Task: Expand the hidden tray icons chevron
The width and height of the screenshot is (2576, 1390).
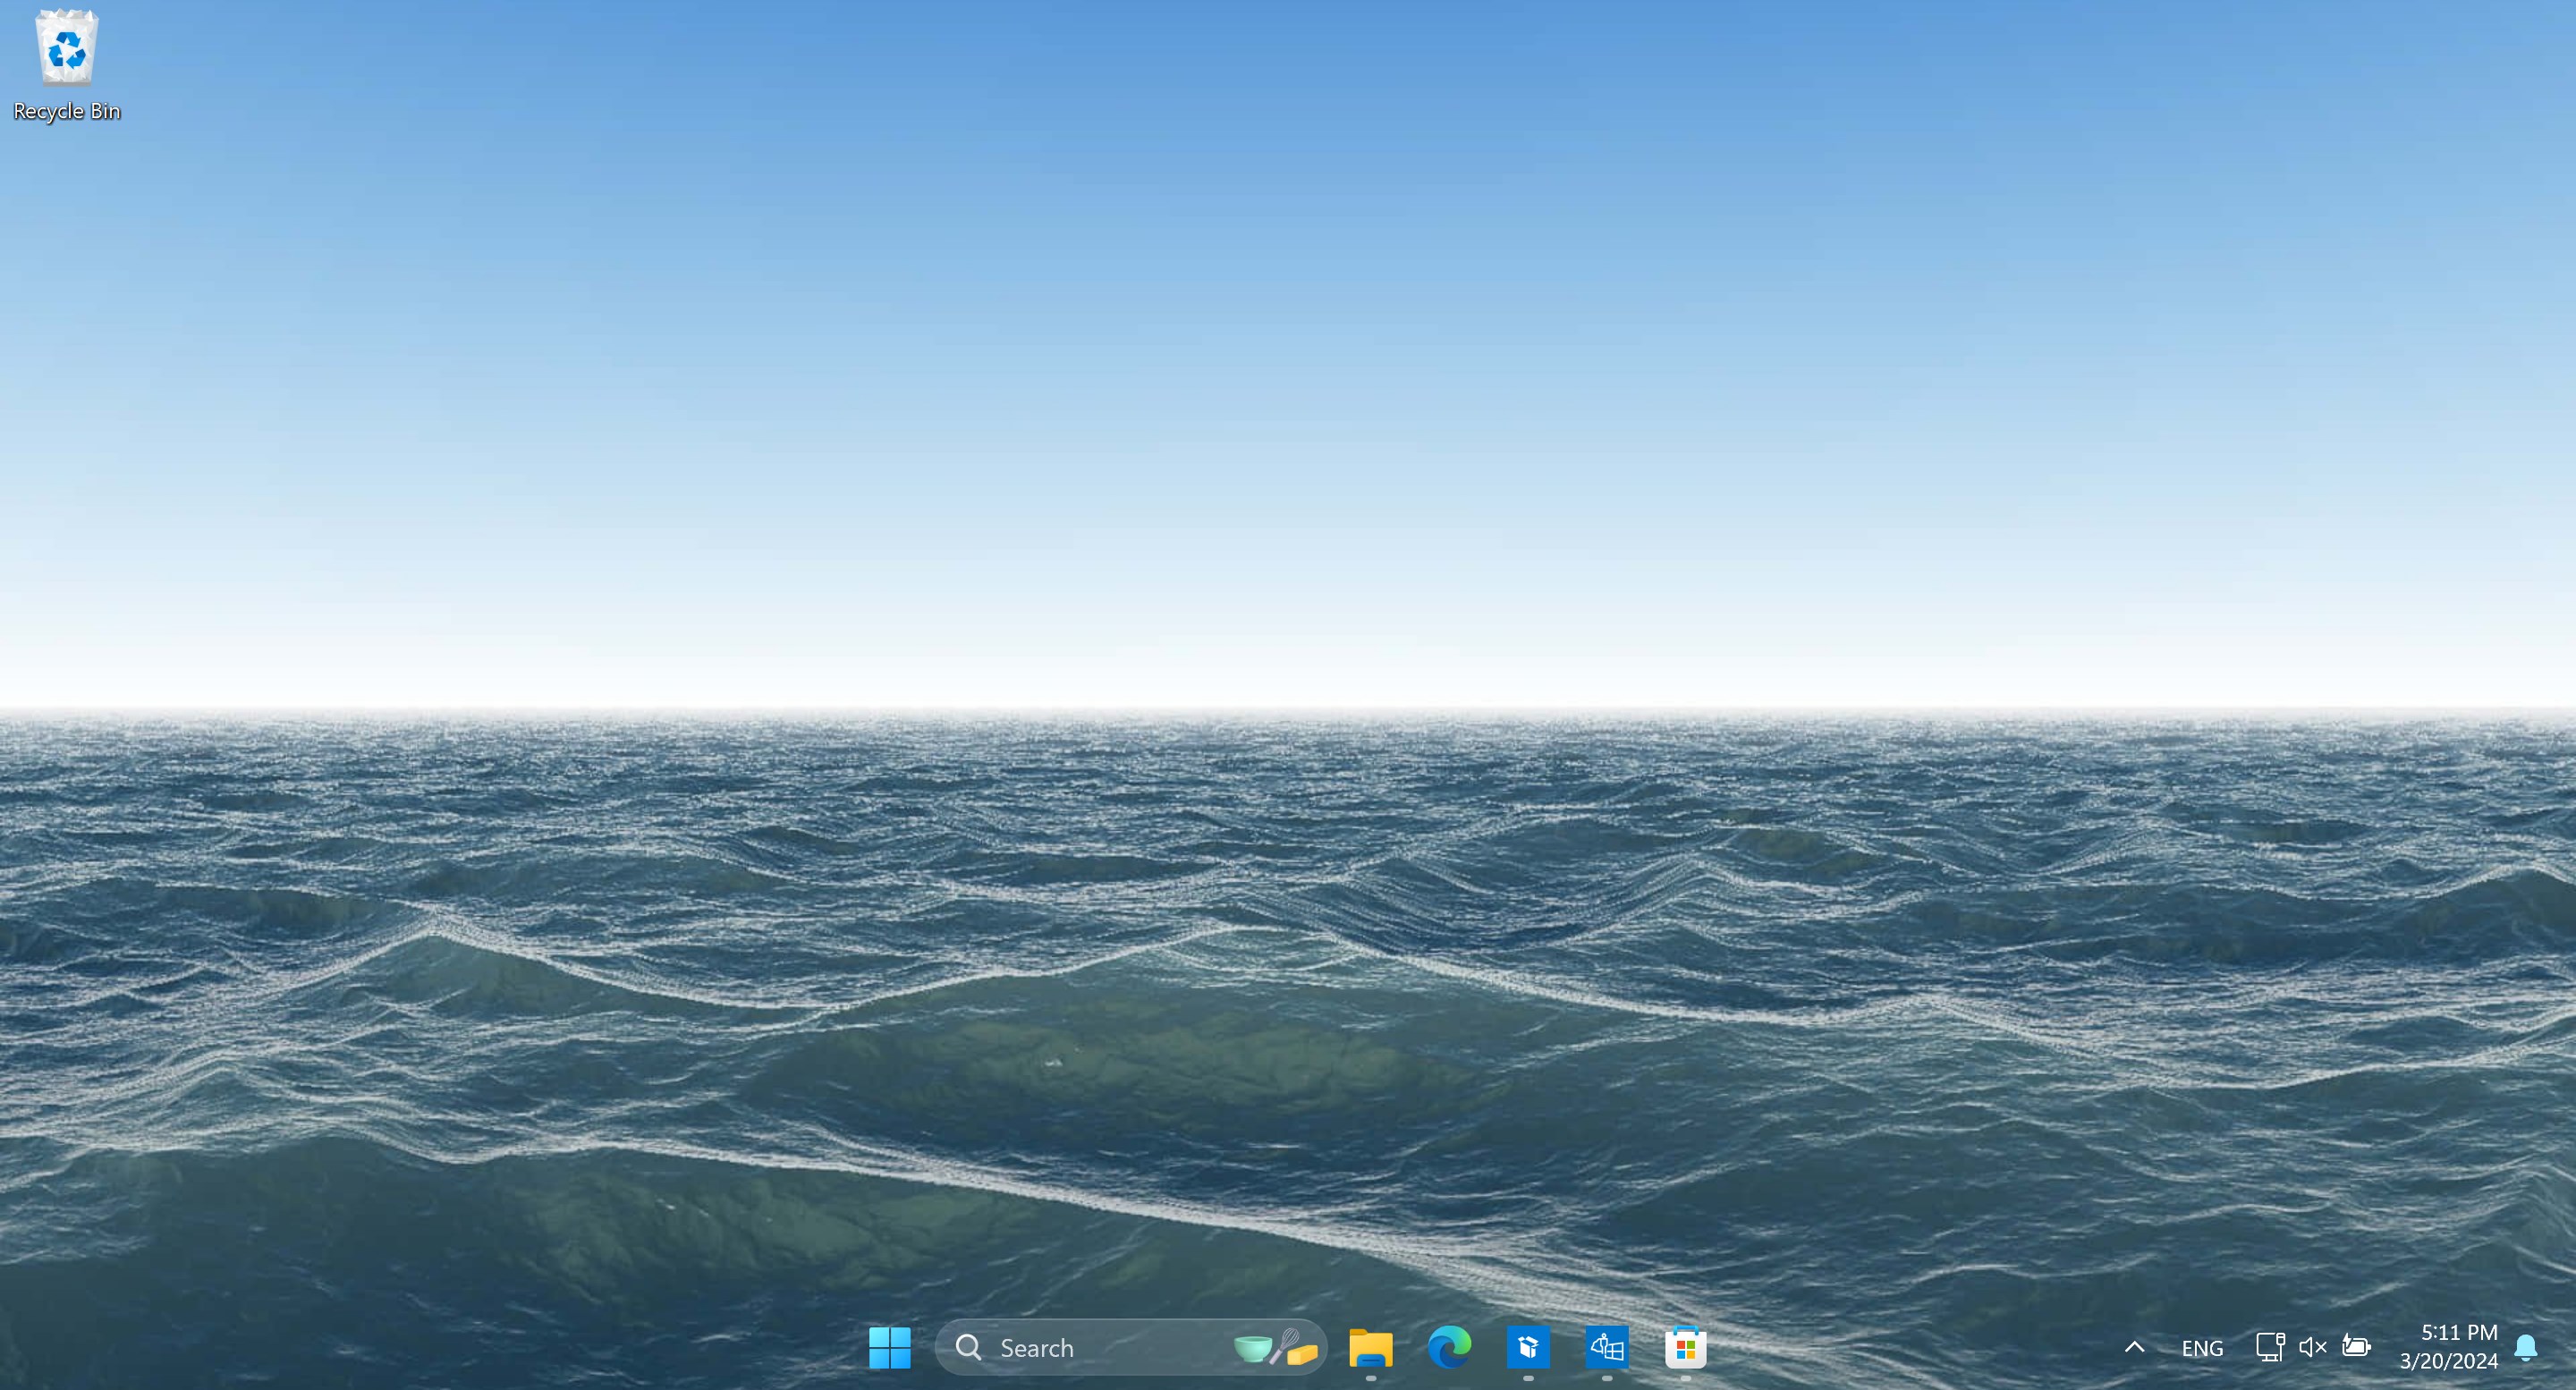Action: tap(2134, 1347)
